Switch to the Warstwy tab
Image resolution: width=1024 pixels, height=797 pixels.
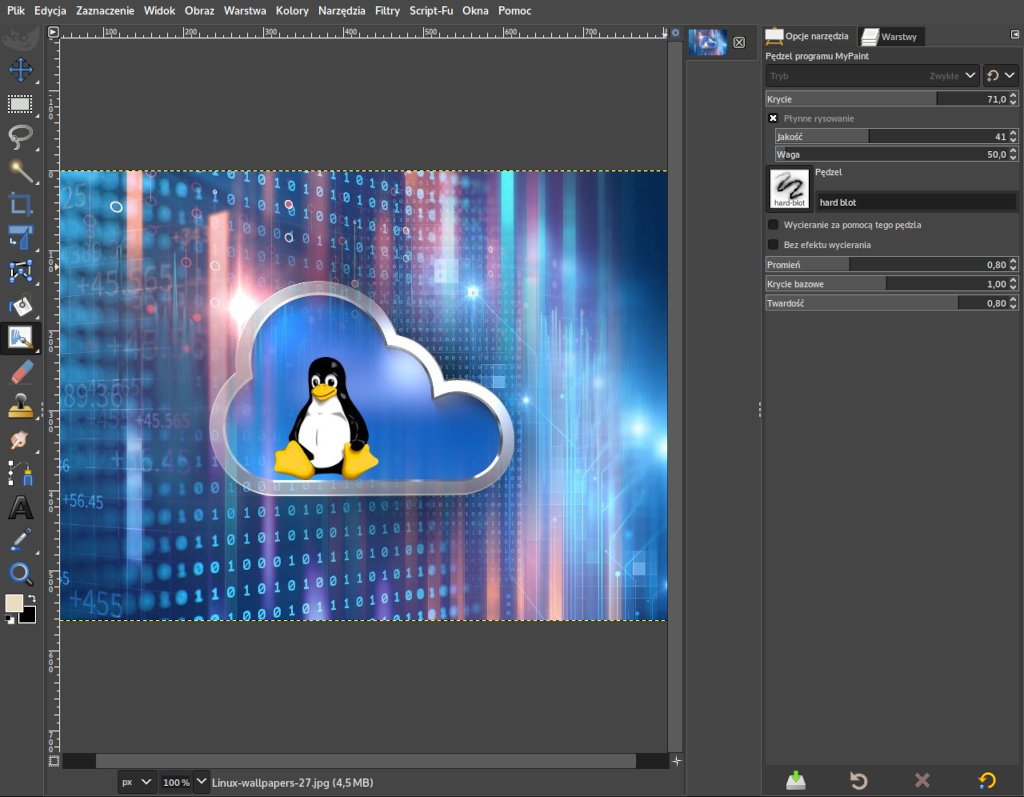click(x=889, y=37)
